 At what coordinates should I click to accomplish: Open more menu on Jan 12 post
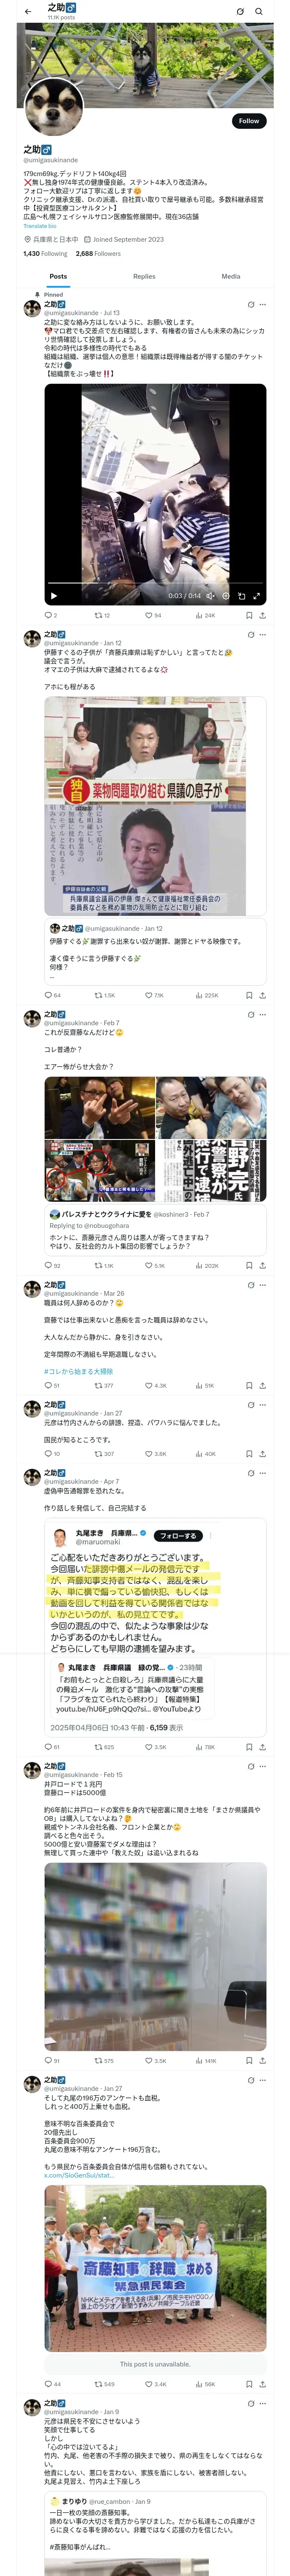(x=263, y=635)
